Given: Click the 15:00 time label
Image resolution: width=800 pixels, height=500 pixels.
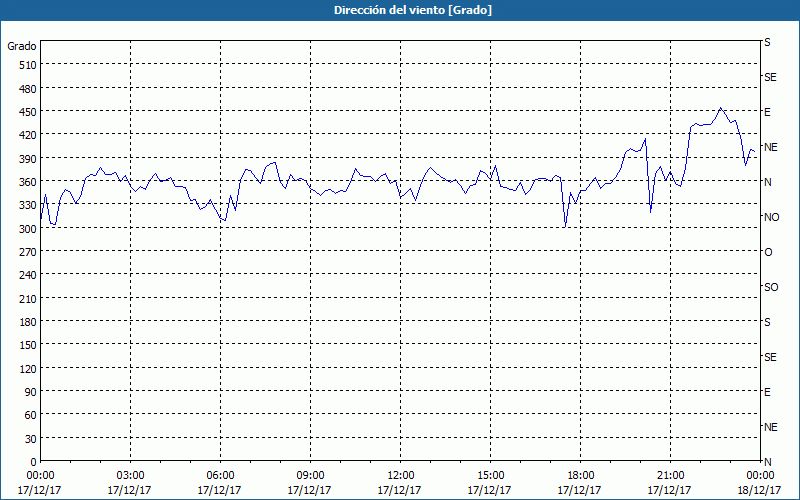Looking at the screenshot, I should pyautogui.click(x=490, y=476).
